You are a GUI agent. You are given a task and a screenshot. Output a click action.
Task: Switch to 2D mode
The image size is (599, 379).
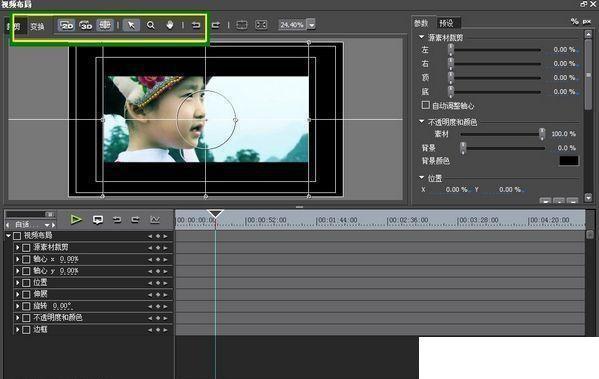point(66,25)
